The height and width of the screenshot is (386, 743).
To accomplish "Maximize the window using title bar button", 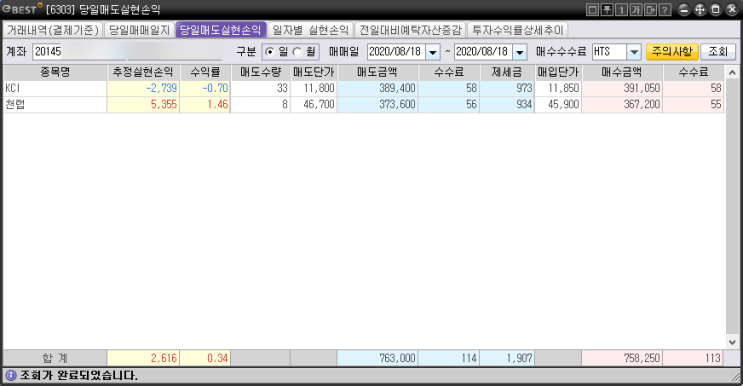I will click(x=716, y=9).
